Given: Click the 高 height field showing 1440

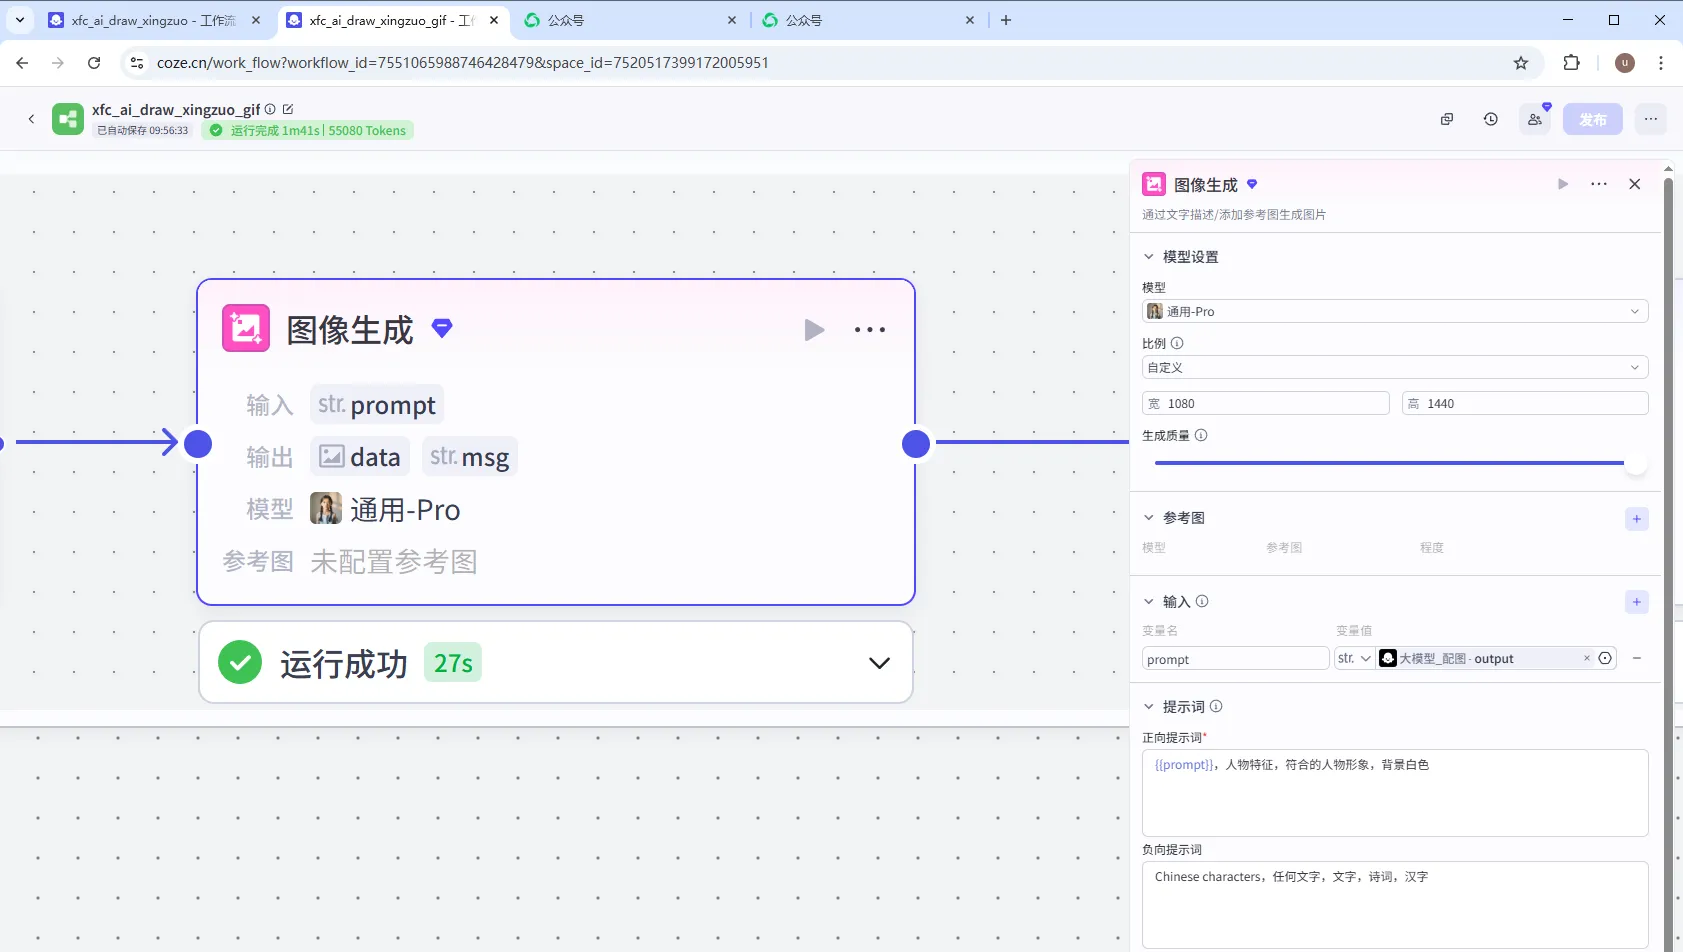Looking at the screenshot, I should [1525, 403].
